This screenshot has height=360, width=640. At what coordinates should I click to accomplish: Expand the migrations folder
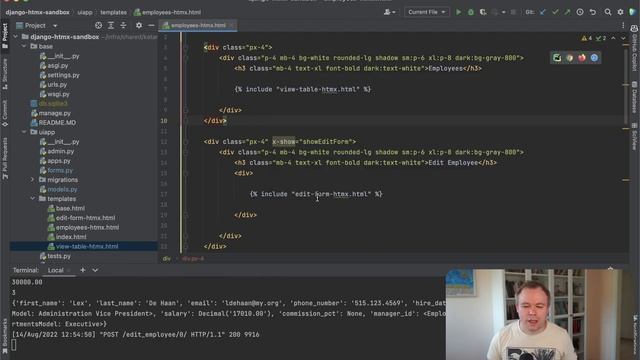pos(33,180)
